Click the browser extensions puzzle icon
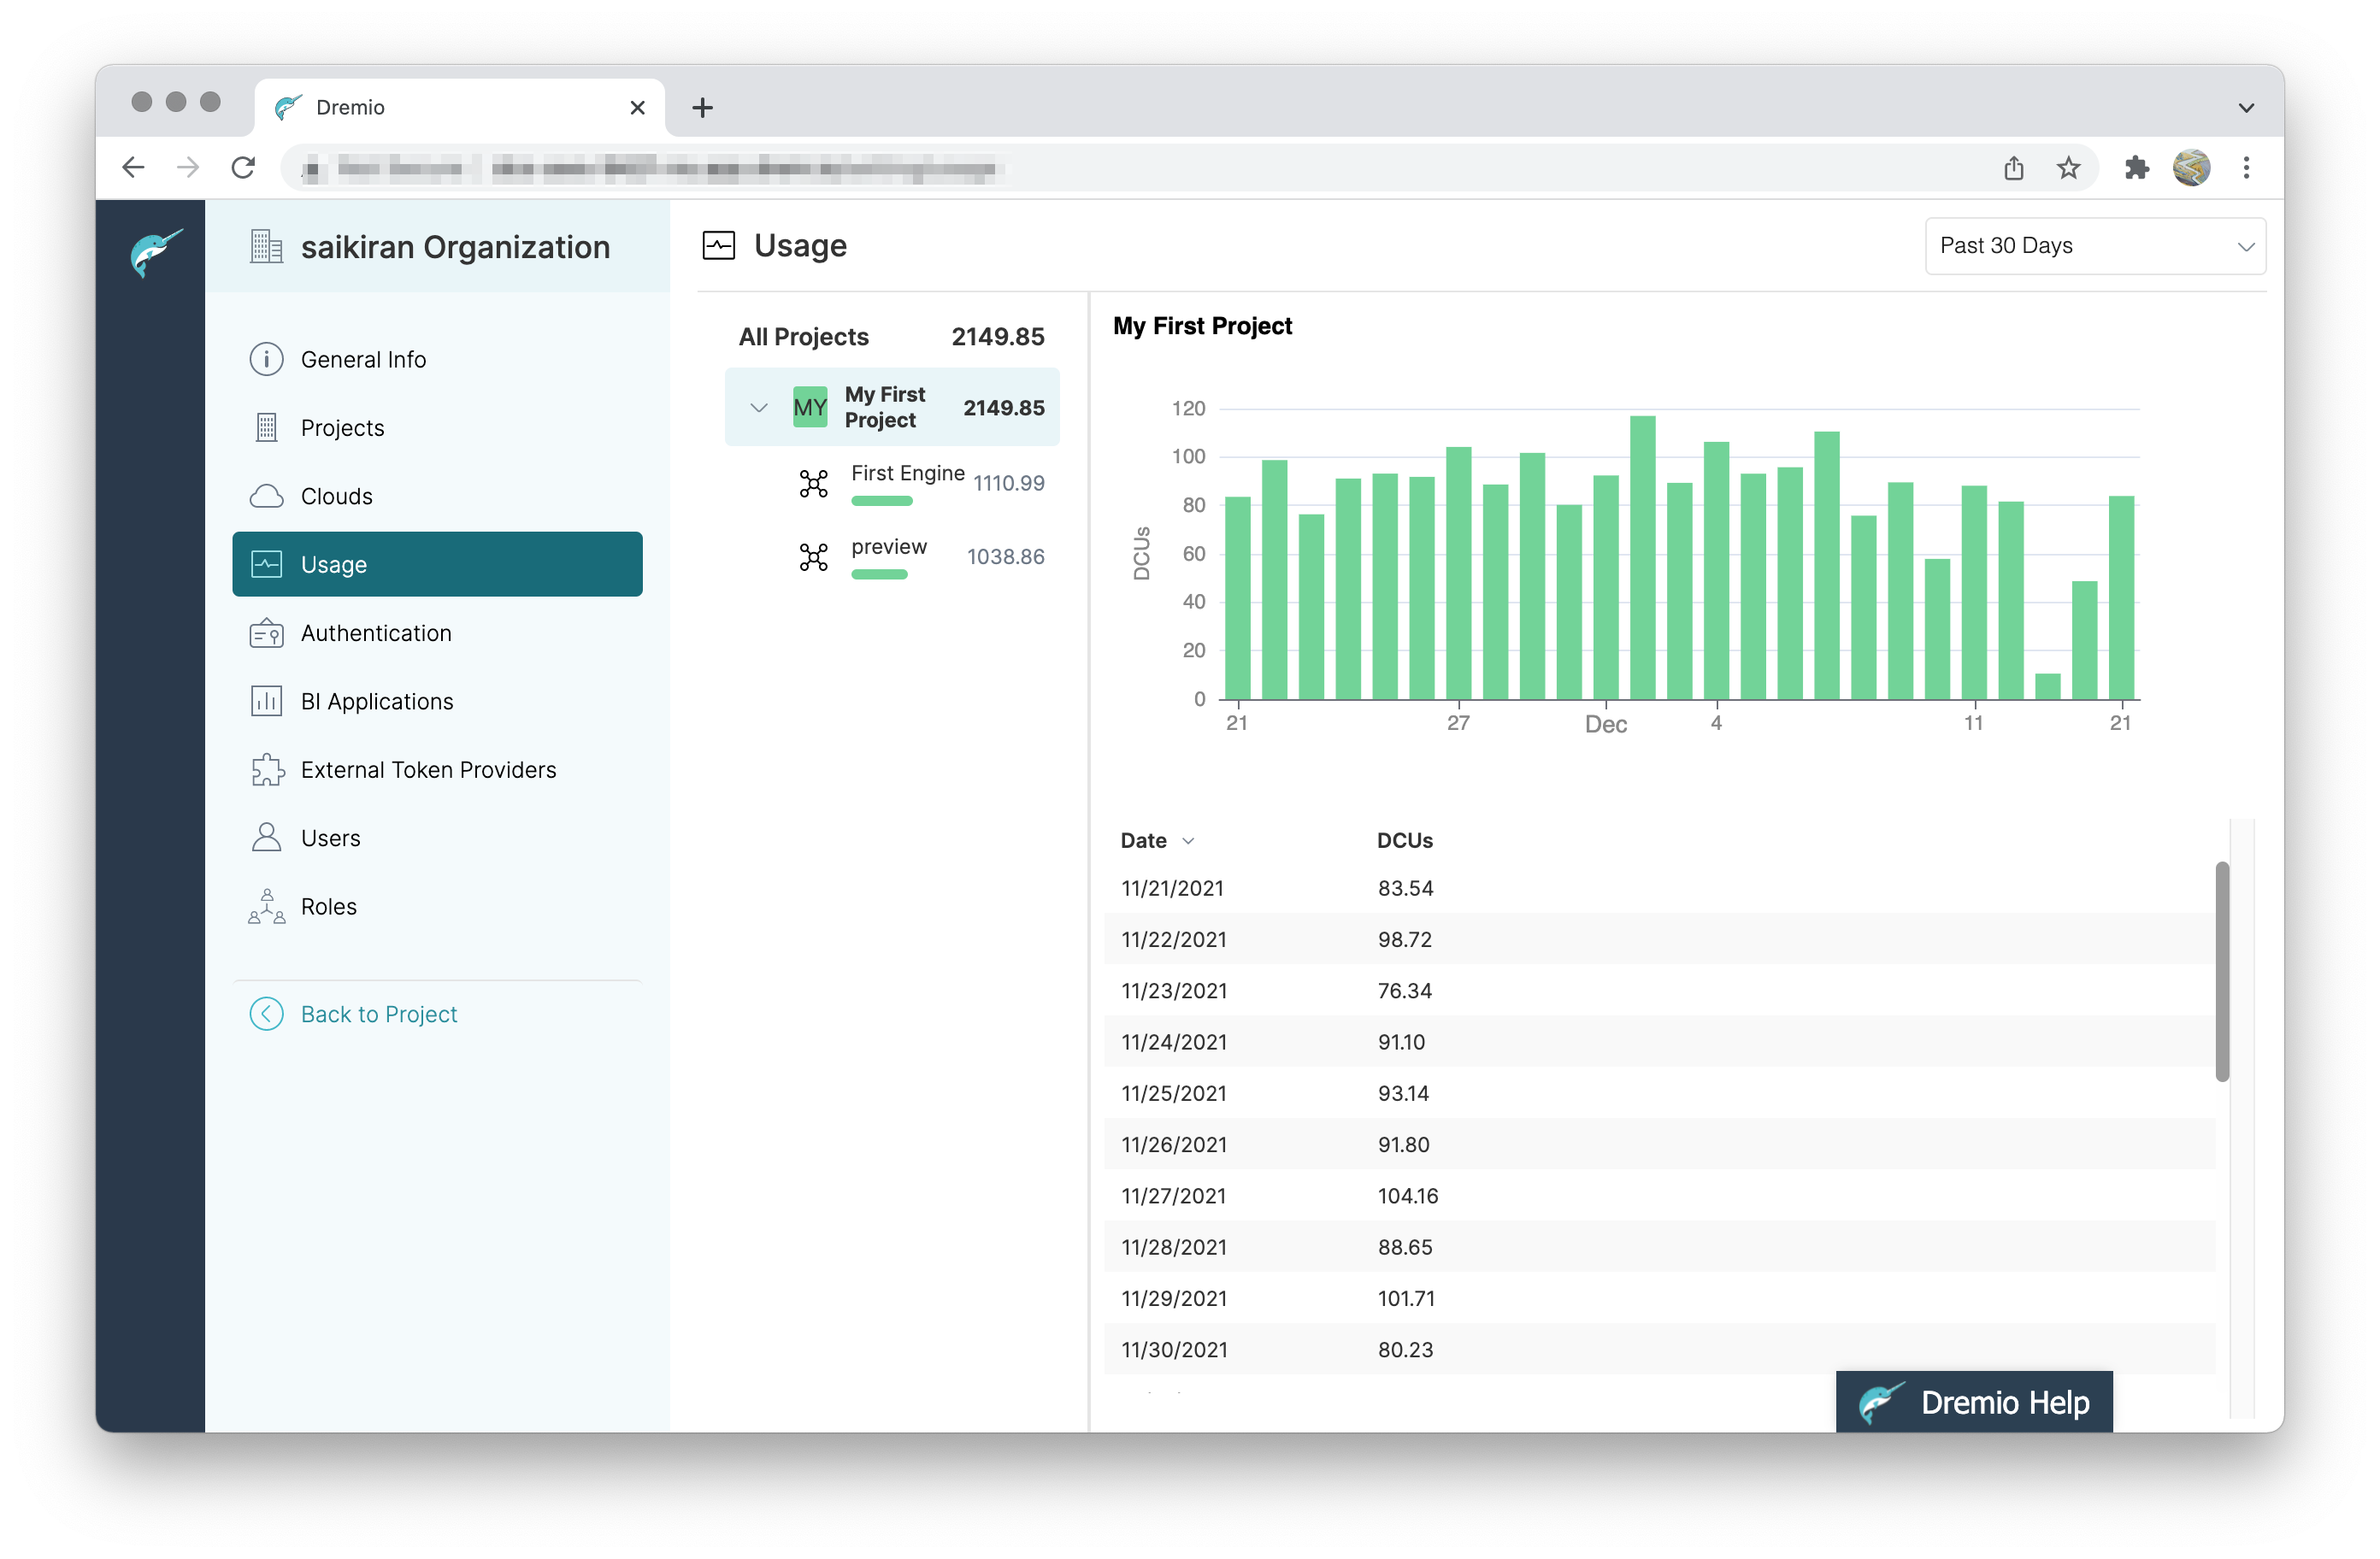The height and width of the screenshot is (1559, 2380). click(x=2136, y=168)
